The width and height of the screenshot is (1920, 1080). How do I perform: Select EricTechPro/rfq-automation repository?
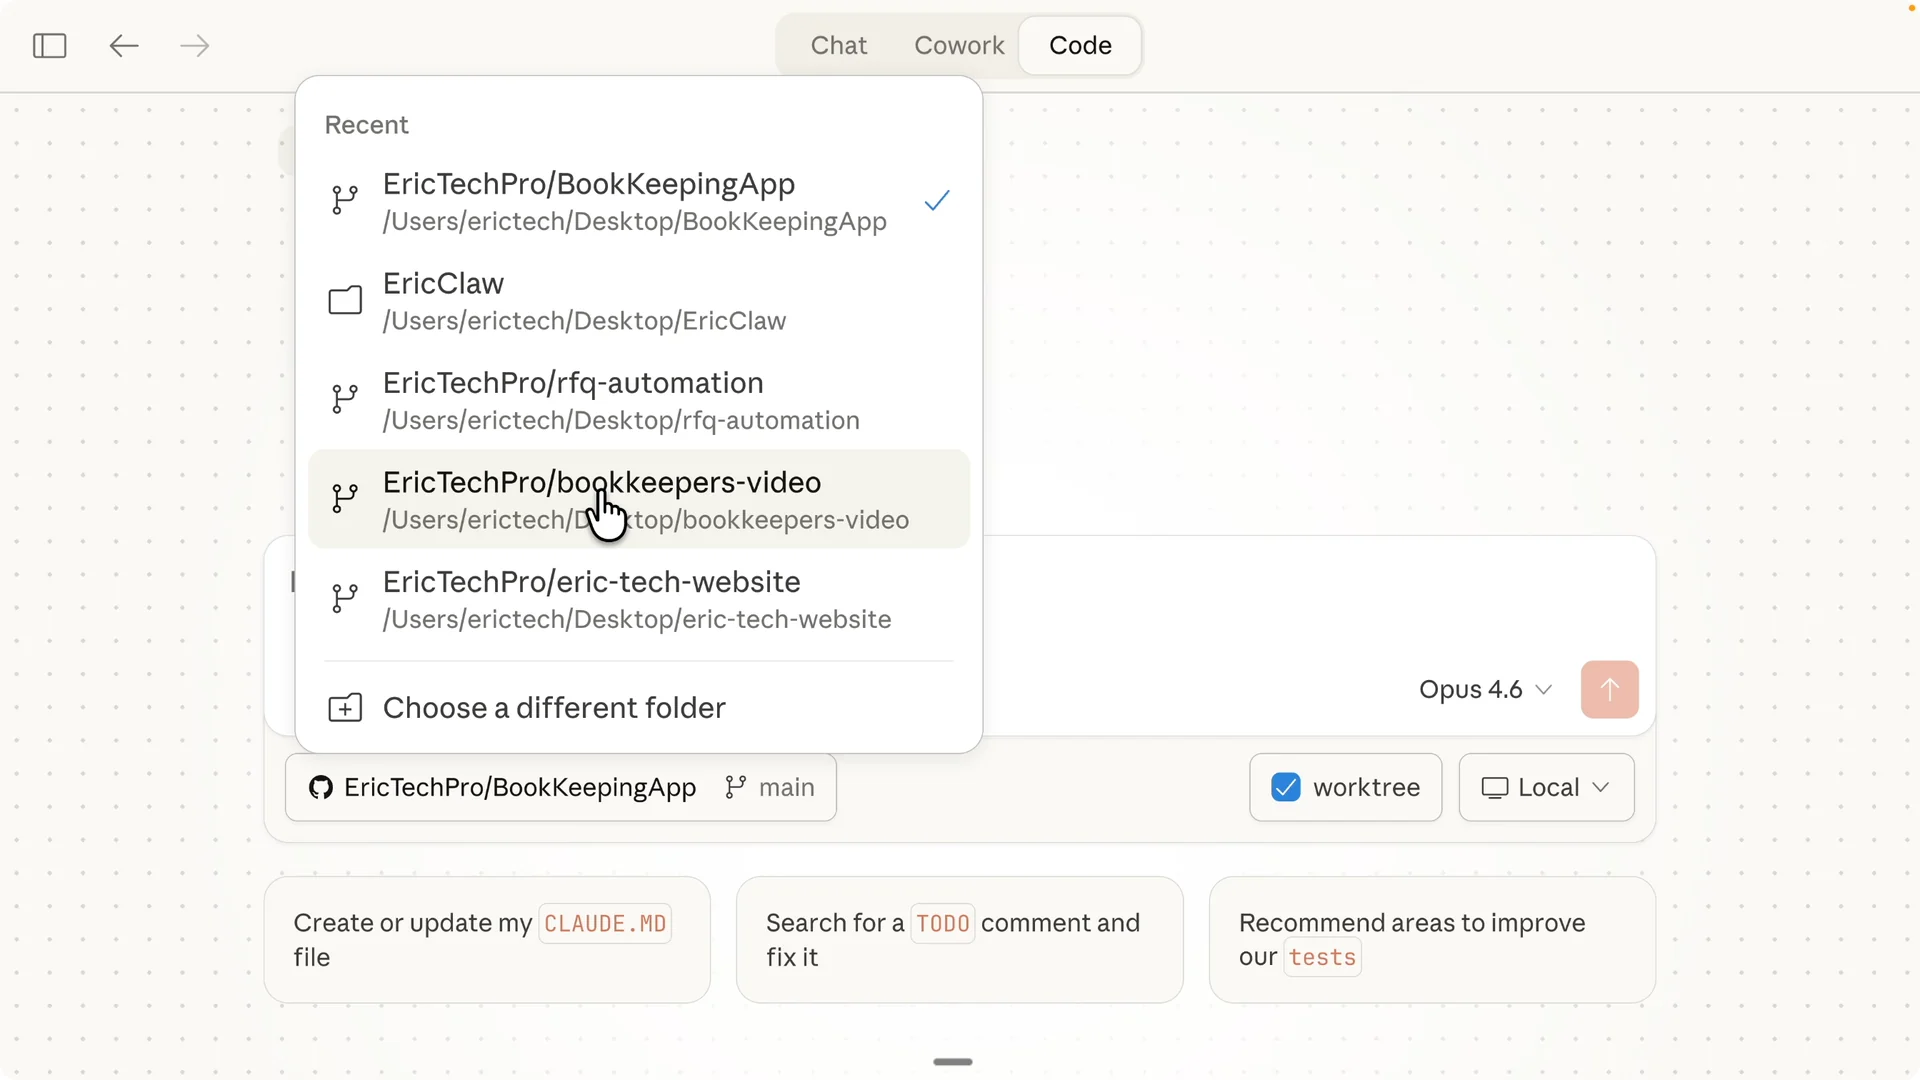[x=639, y=400]
